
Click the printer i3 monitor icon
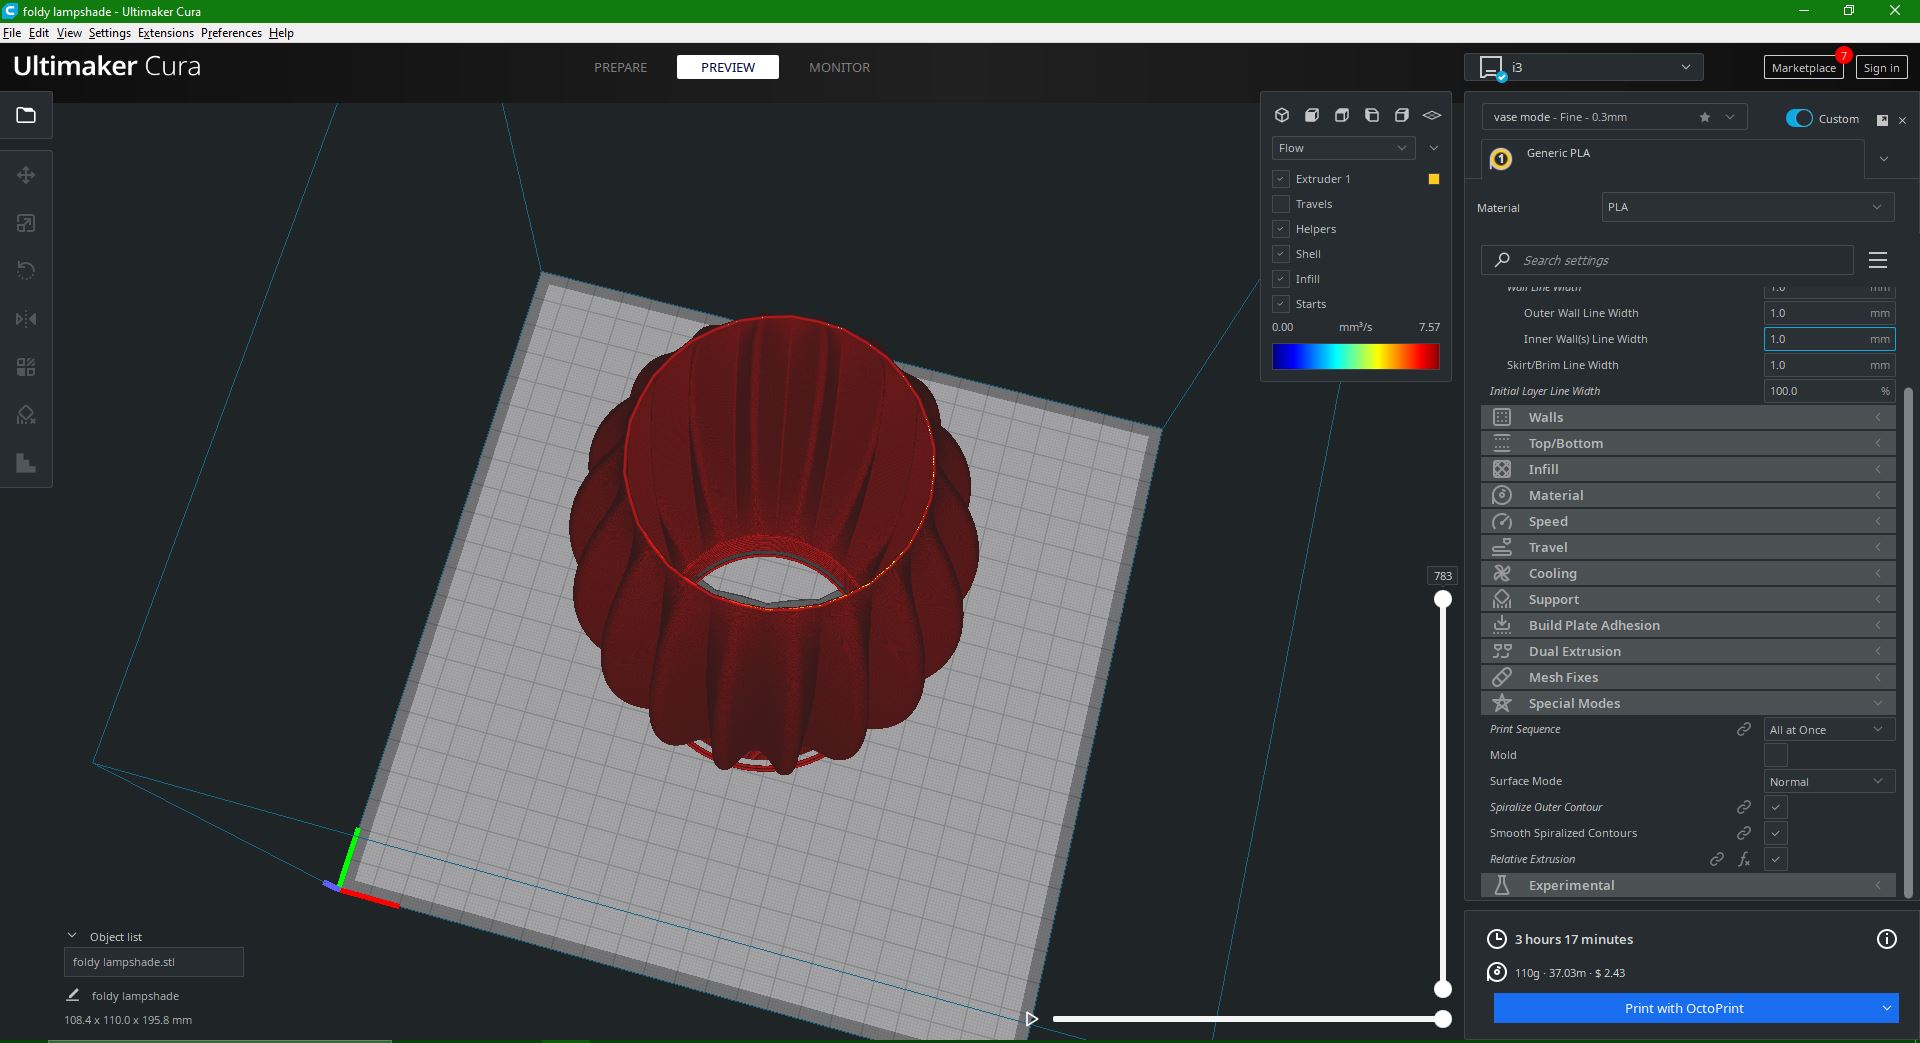[1492, 68]
